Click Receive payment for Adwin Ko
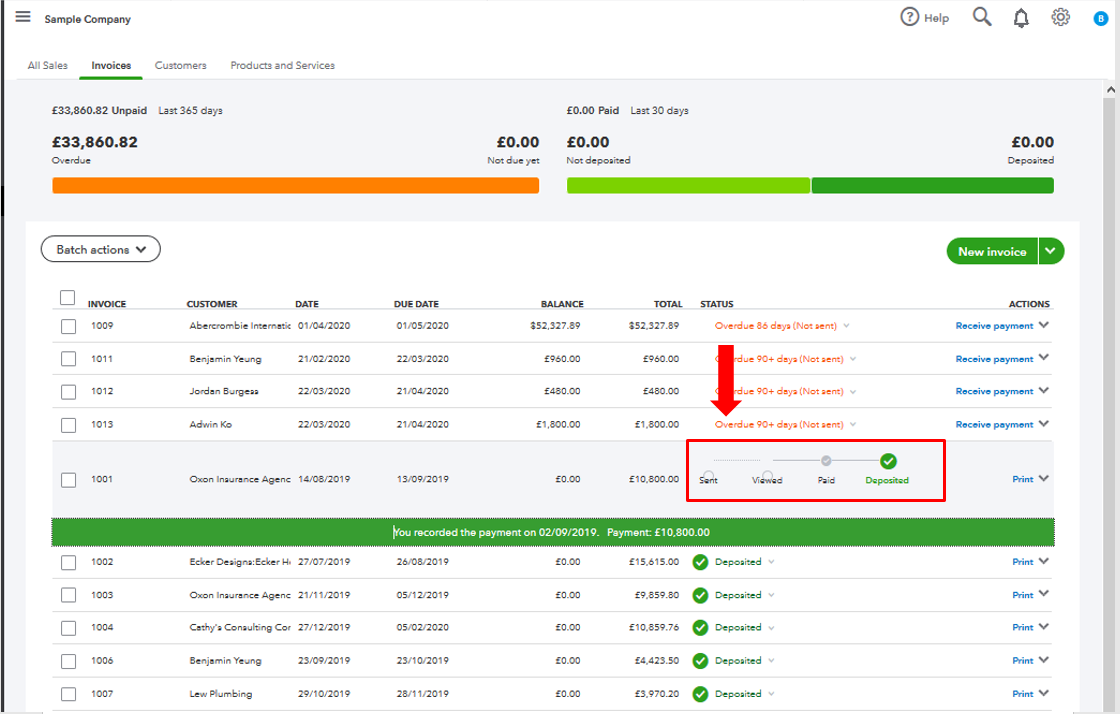The image size is (1120, 714). click(x=995, y=424)
